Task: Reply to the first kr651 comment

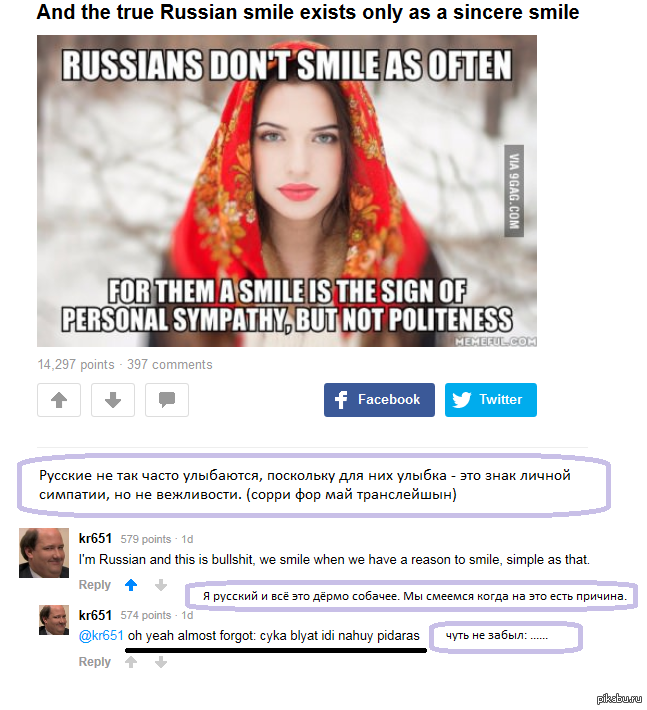Action: click(95, 585)
